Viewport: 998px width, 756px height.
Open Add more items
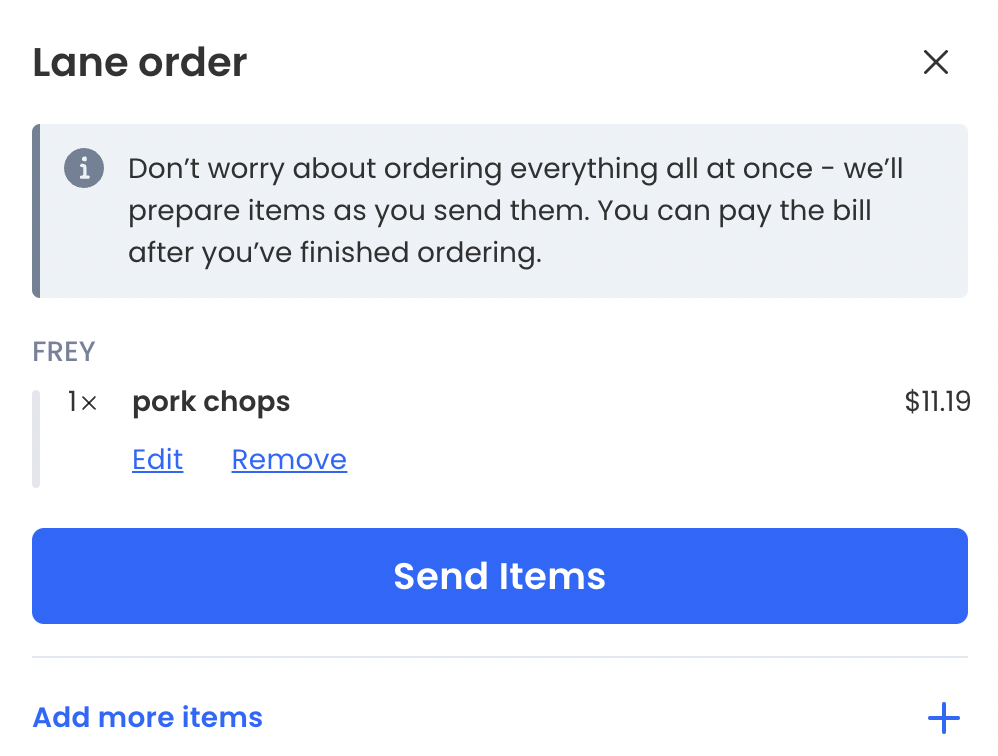pyautogui.click(x=148, y=717)
